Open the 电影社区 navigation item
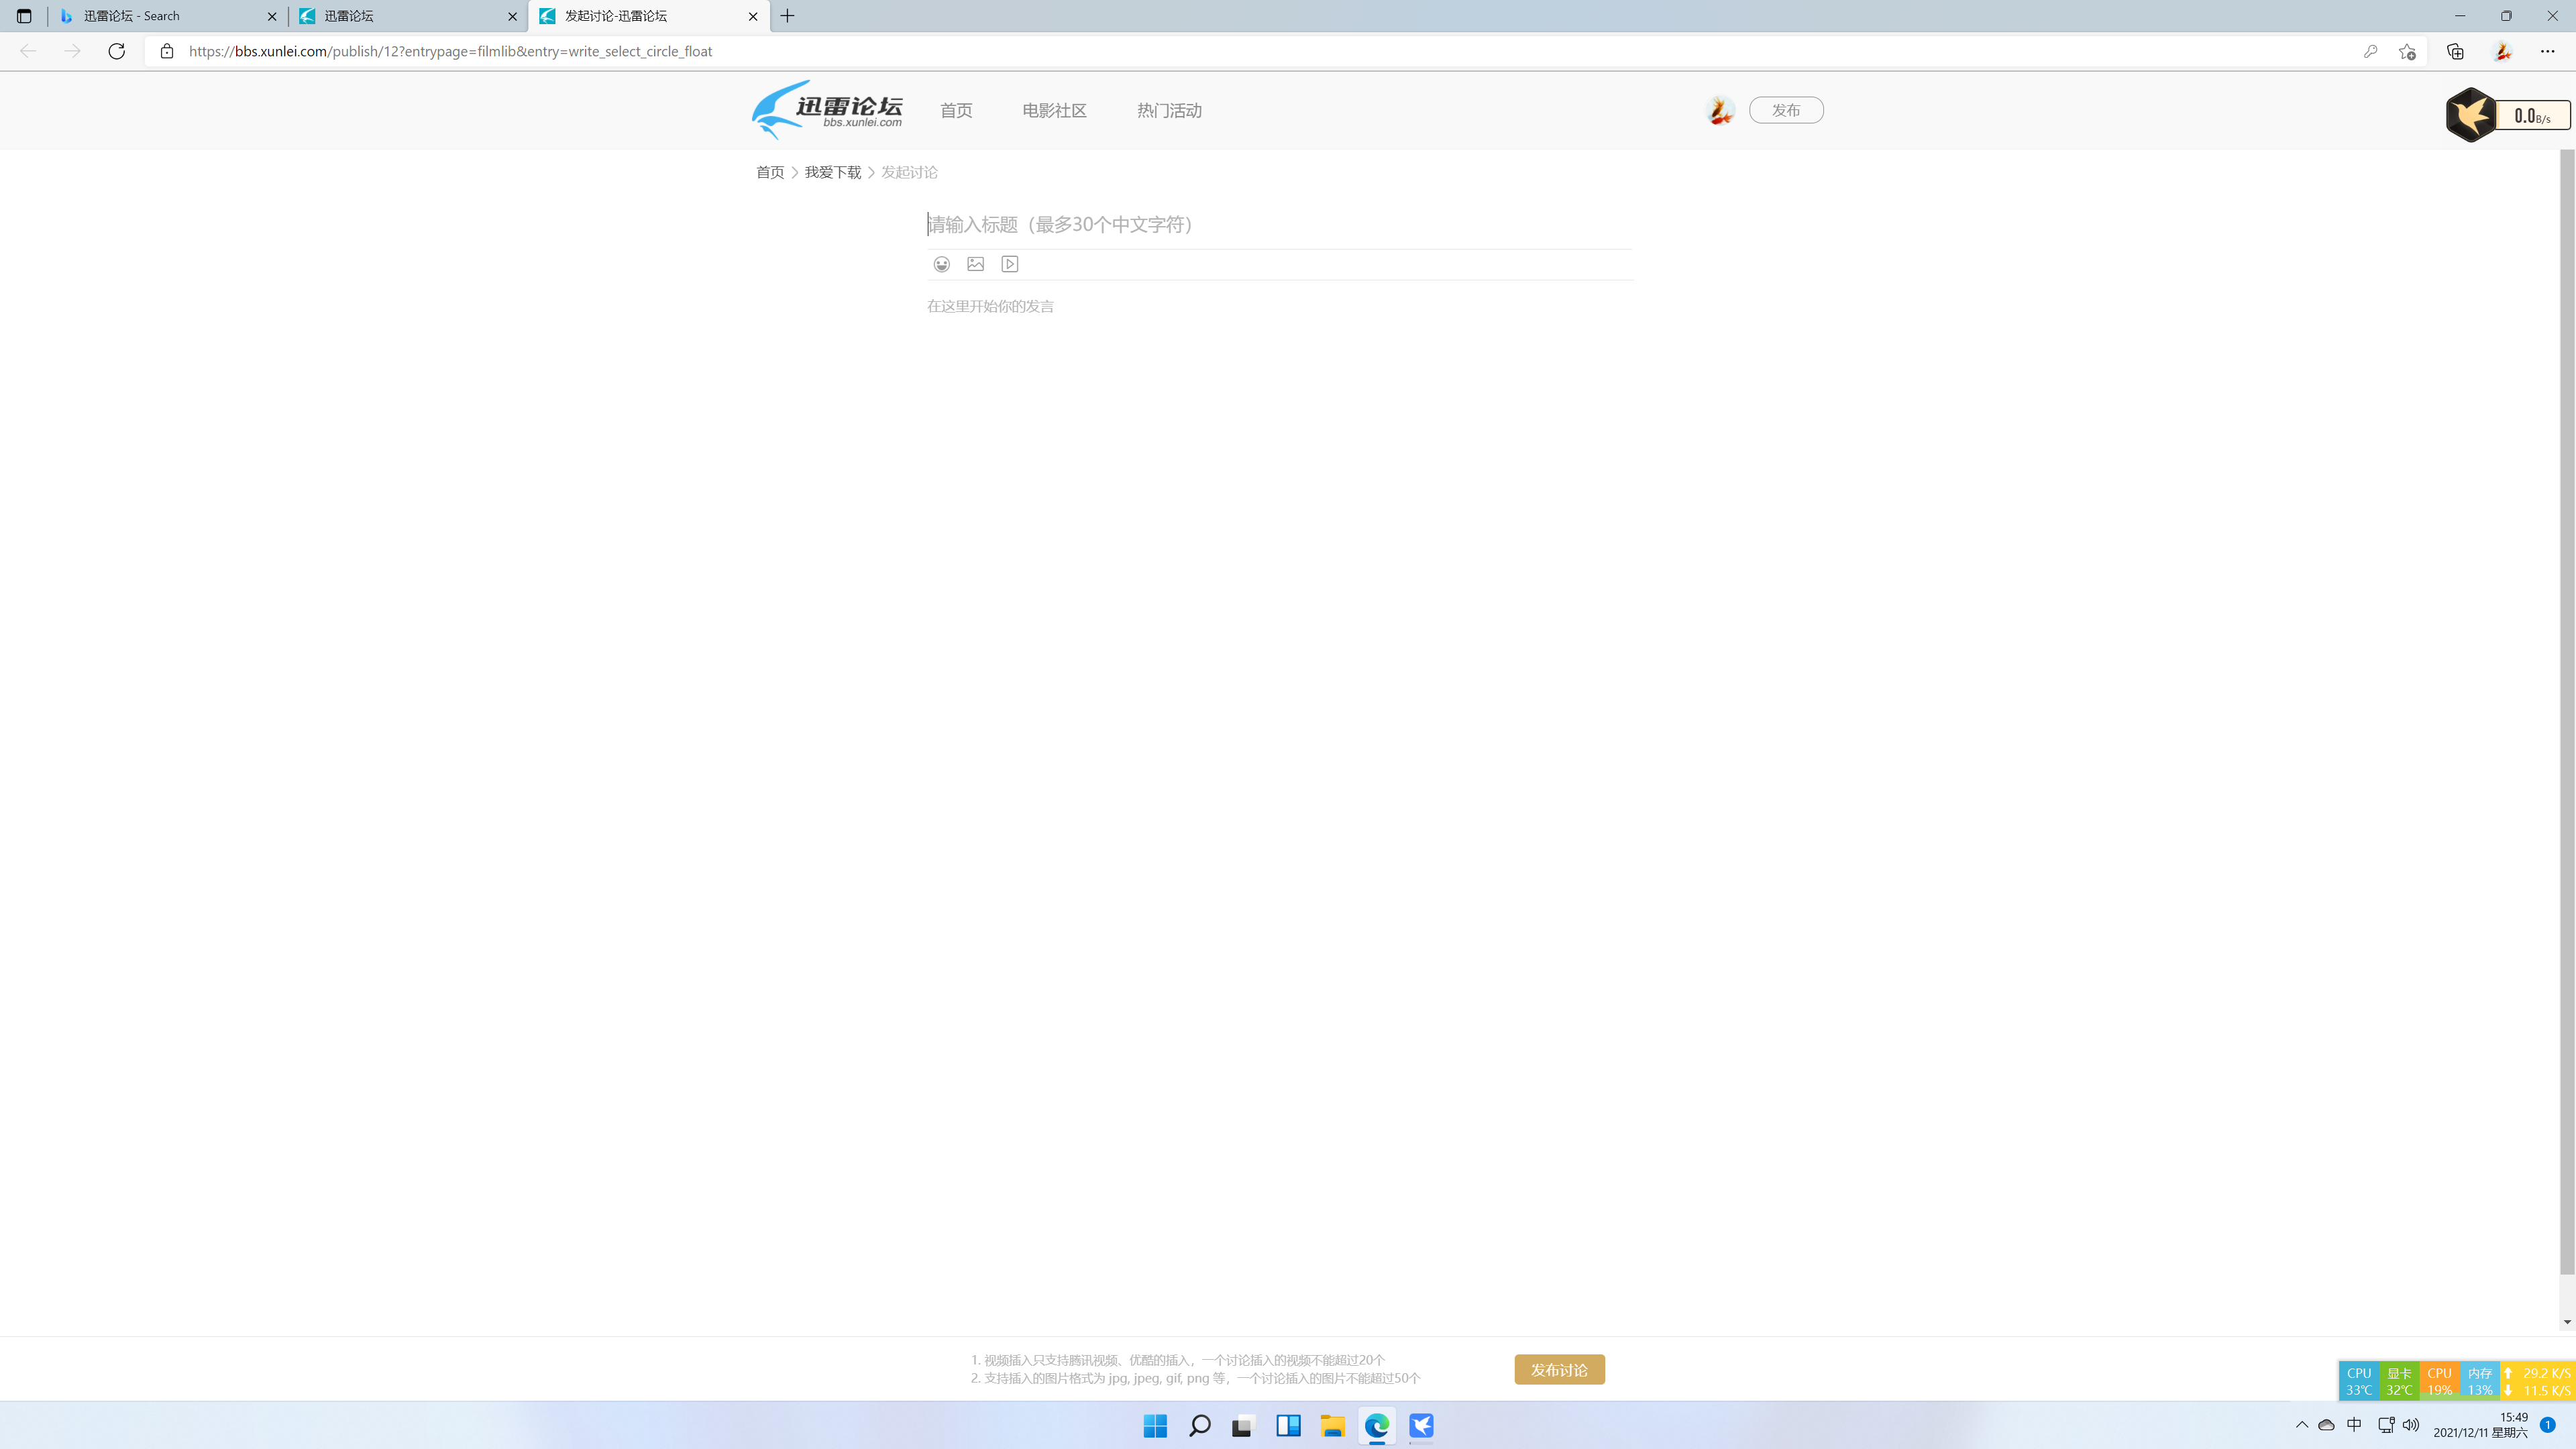2576x1449 pixels. pyautogui.click(x=1054, y=110)
